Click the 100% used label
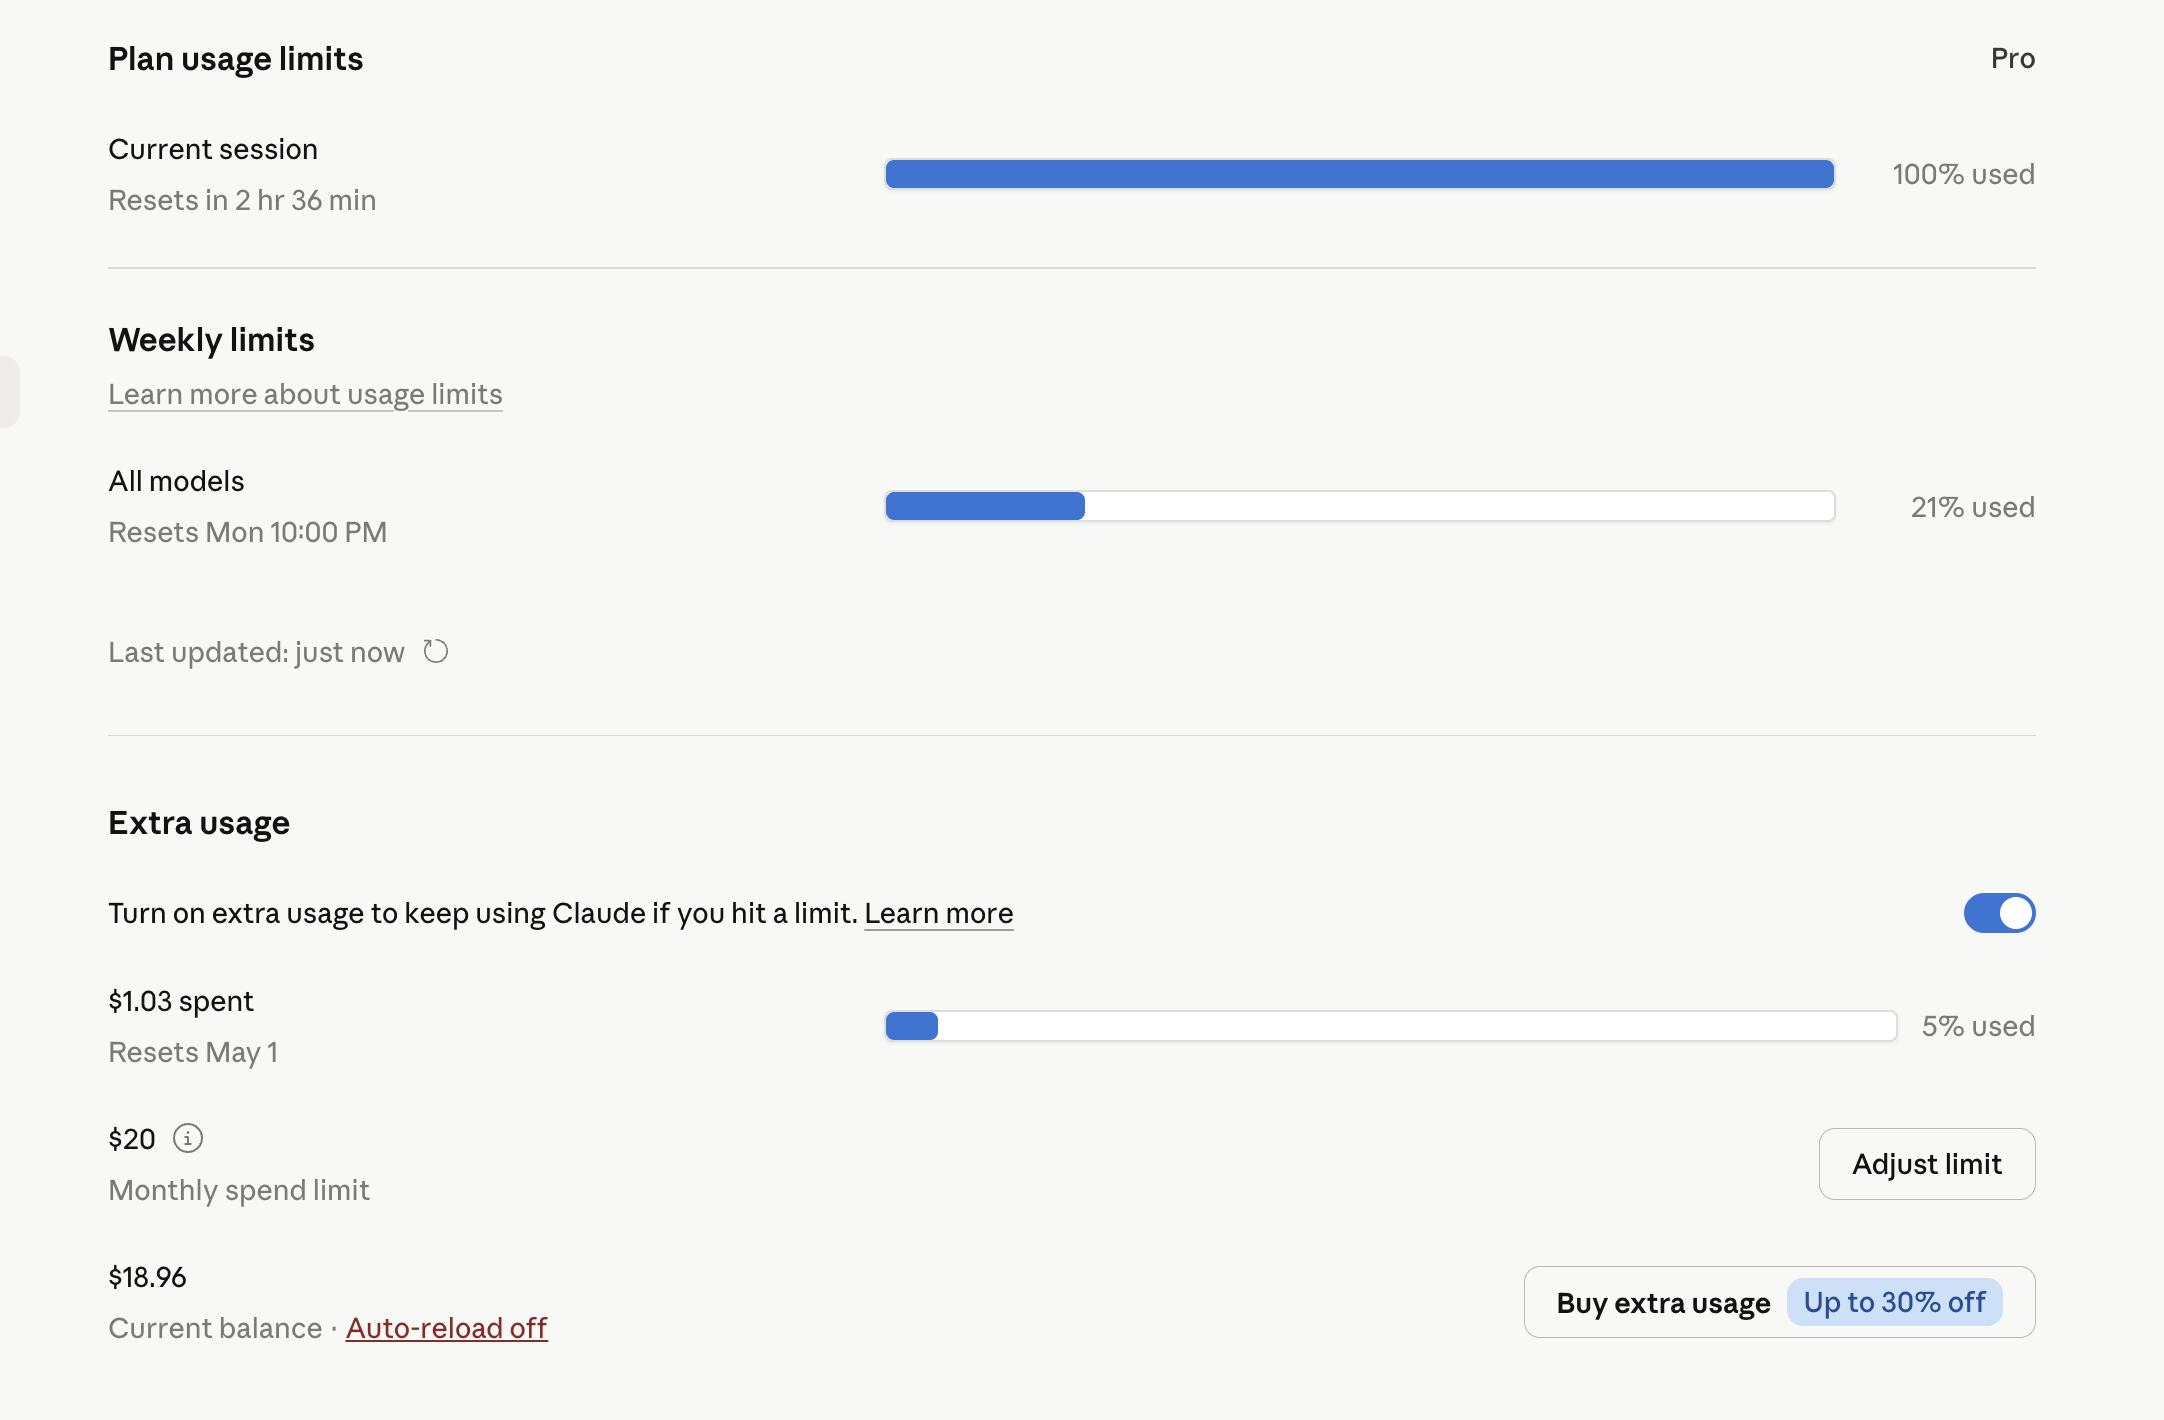The width and height of the screenshot is (2164, 1420). (1963, 174)
